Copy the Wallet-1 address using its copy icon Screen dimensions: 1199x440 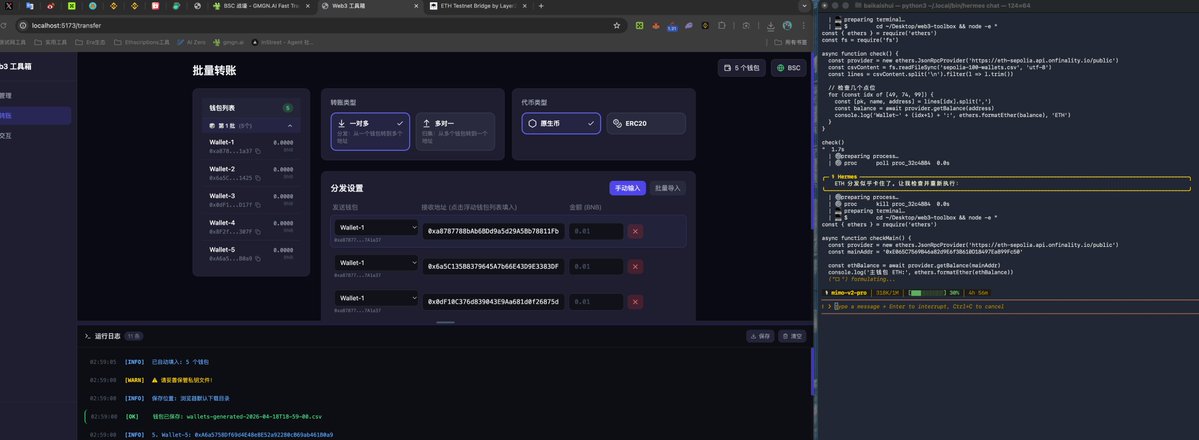(258, 152)
